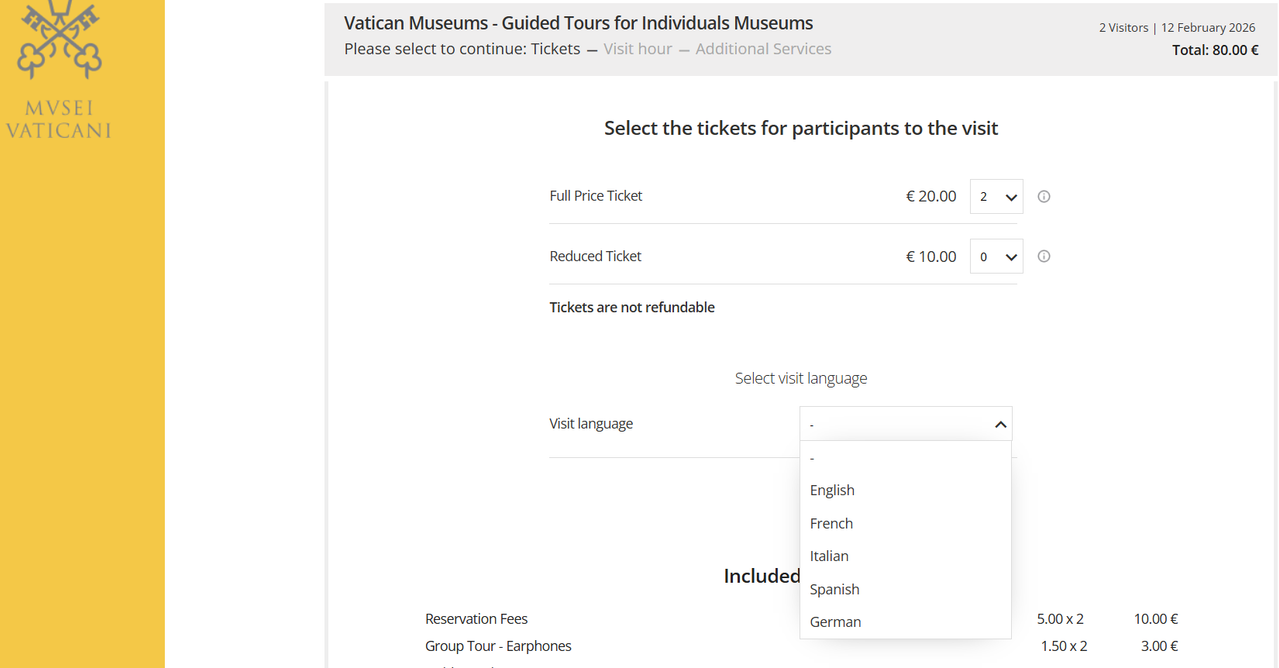Select French as visit language
This screenshot has width=1279, height=668.
[831, 523]
